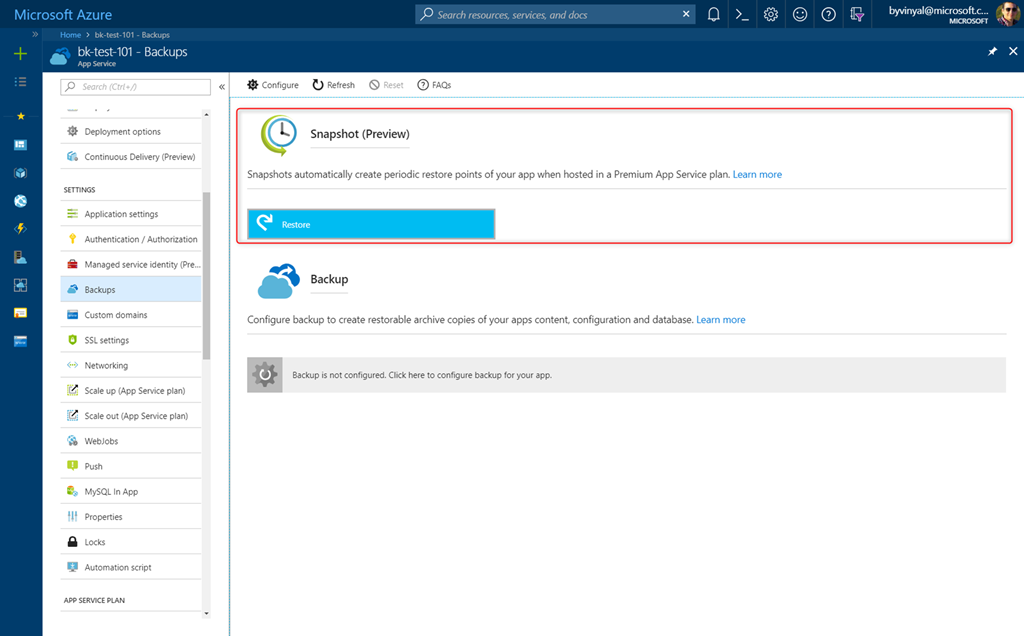Open the notifications bell icon
The image size is (1024, 636).
coord(713,15)
